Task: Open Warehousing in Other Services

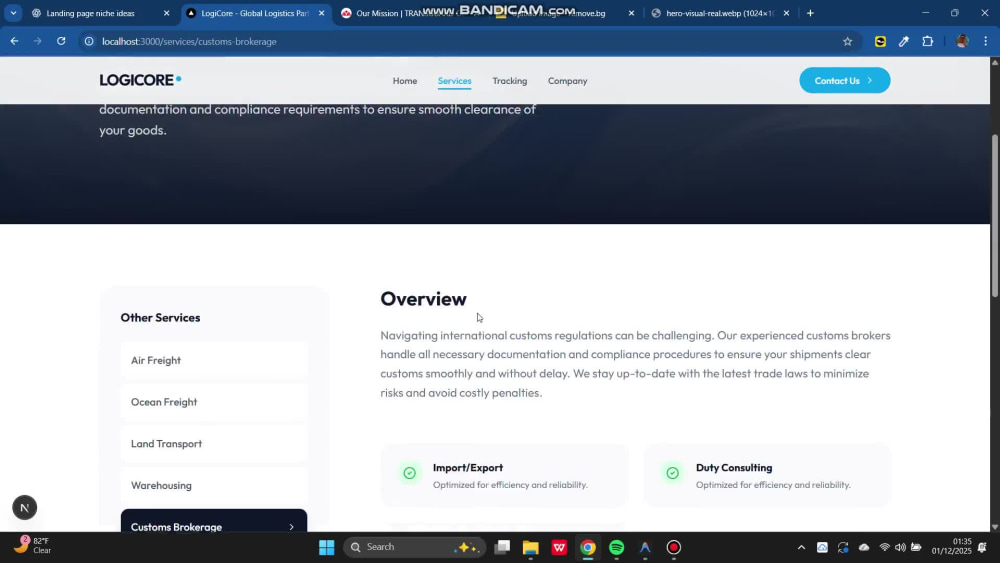Action: click(x=214, y=485)
